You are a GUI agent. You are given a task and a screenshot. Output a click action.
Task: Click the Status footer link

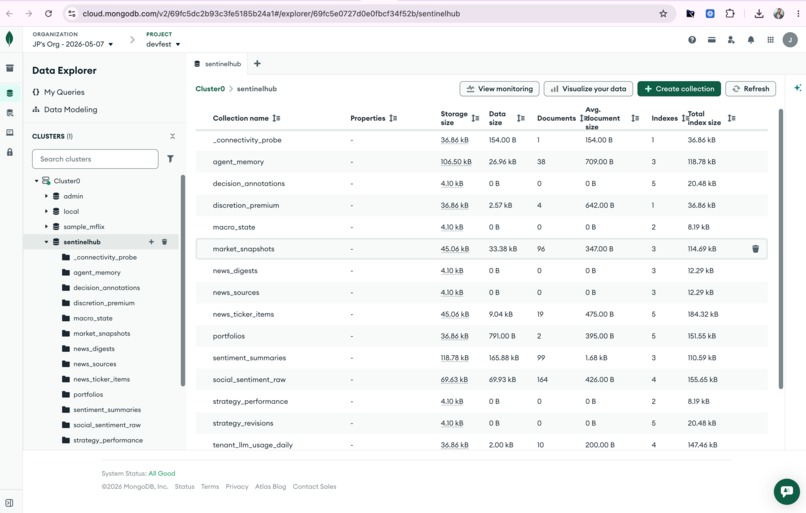[x=185, y=486]
